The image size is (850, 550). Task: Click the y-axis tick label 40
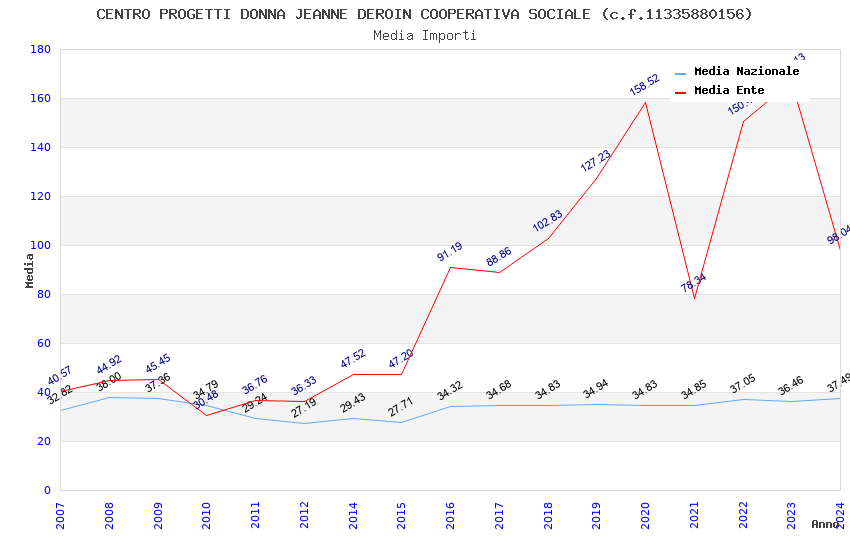(x=44, y=392)
